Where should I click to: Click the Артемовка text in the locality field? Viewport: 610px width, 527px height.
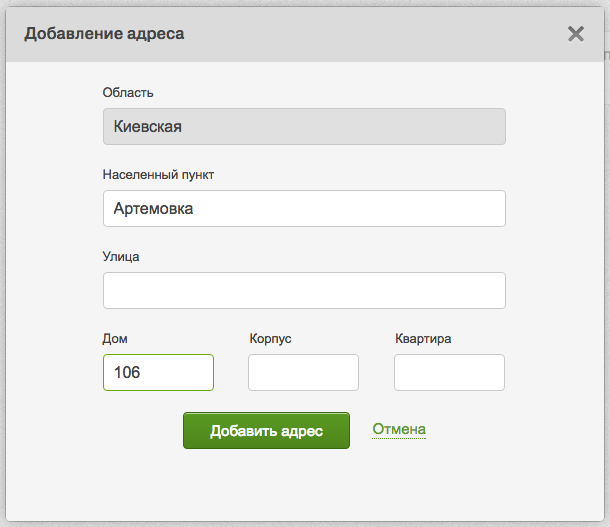point(153,209)
